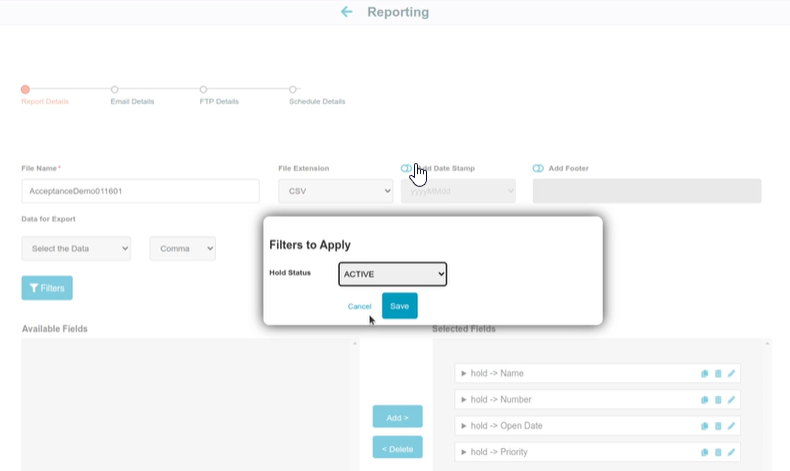Click the File Name input field
The height and width of the screenshot is (471, 790).
tap(141, 191)
